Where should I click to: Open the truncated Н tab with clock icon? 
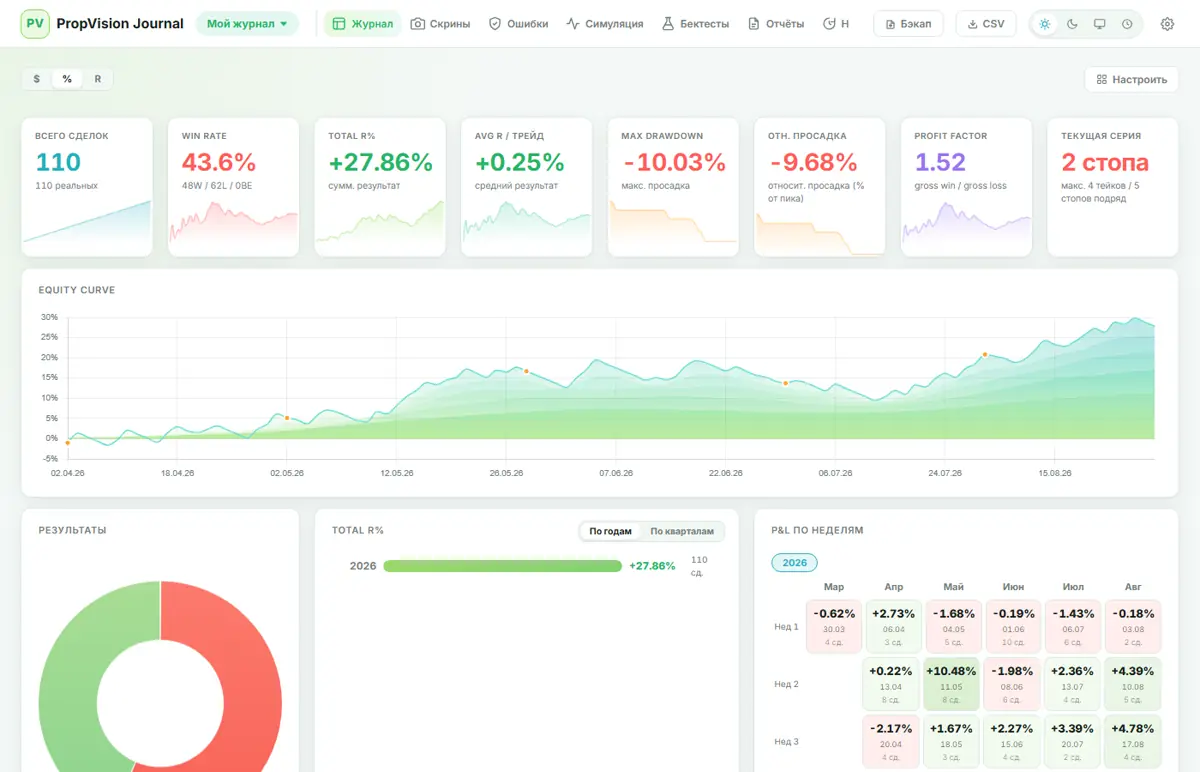click(x=836, y=24)
